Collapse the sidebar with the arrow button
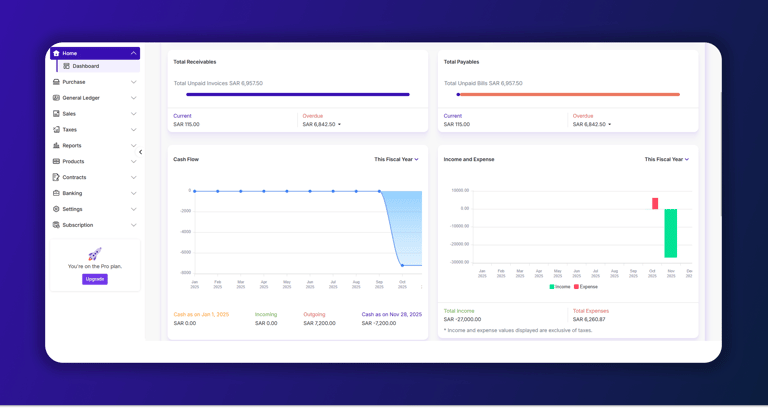The width and height of the screenshot is (768, 408). 140,152
